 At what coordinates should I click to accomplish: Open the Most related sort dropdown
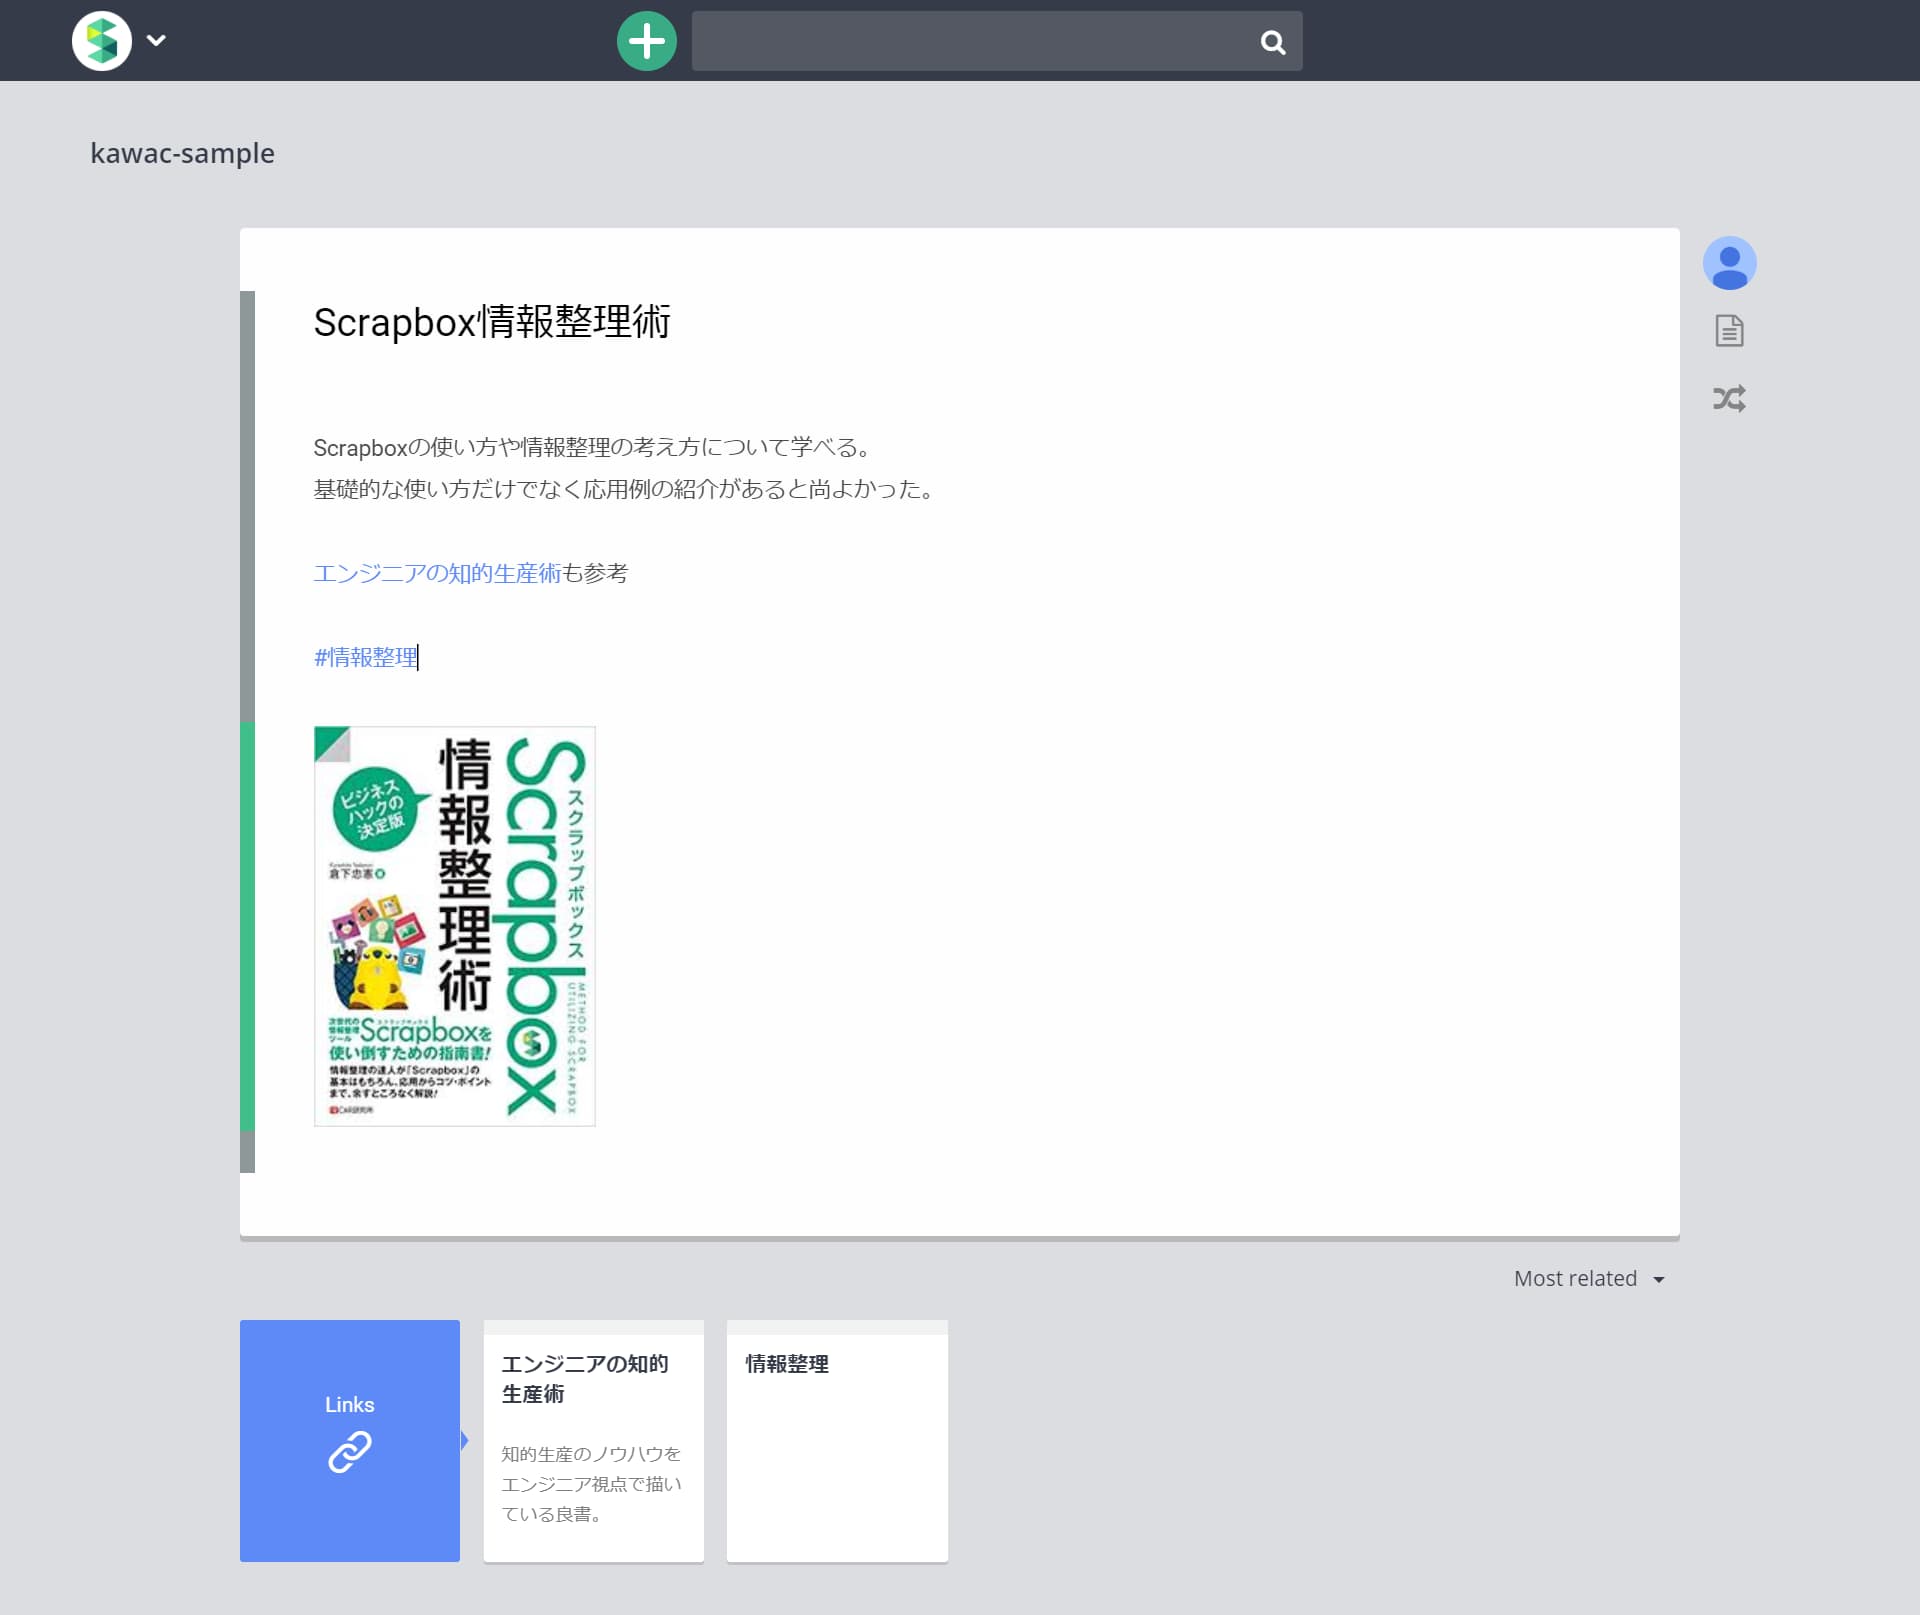[x=1589, y=1279]
